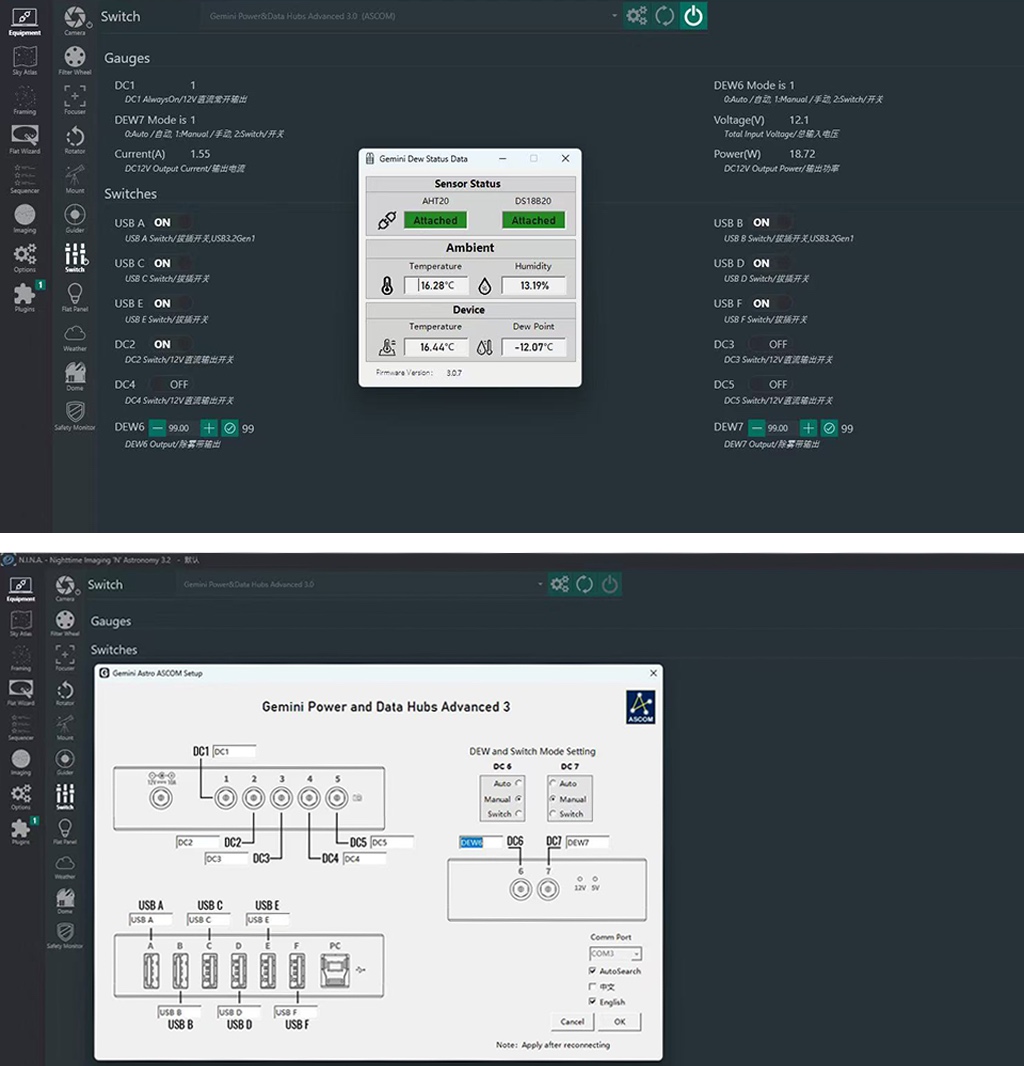Select Weather cloud icon beside Dew Status window

pyautogui.click(x=75, y=337)
